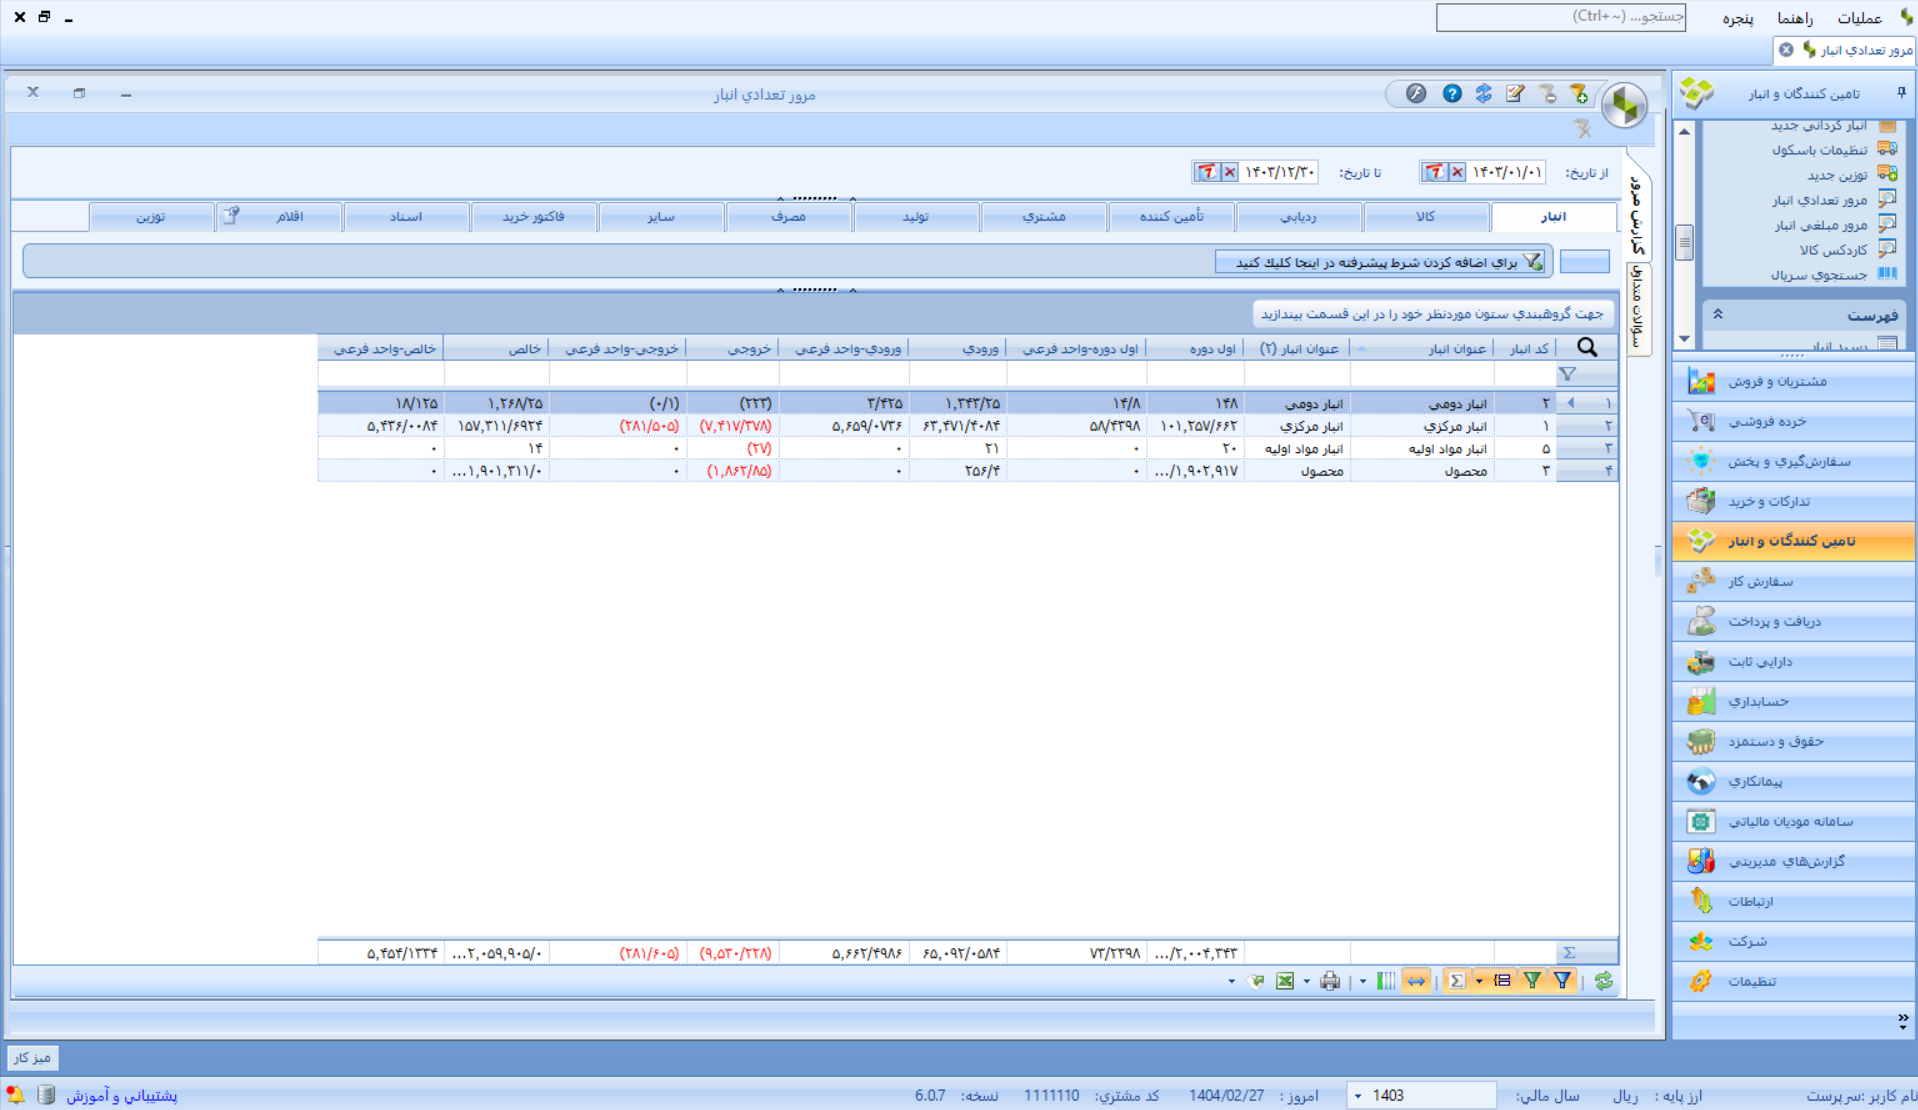The image size is (1918, 1110).
Task: Open the dropdown arrow beside the Sigma button
Action: [1479, 982]
